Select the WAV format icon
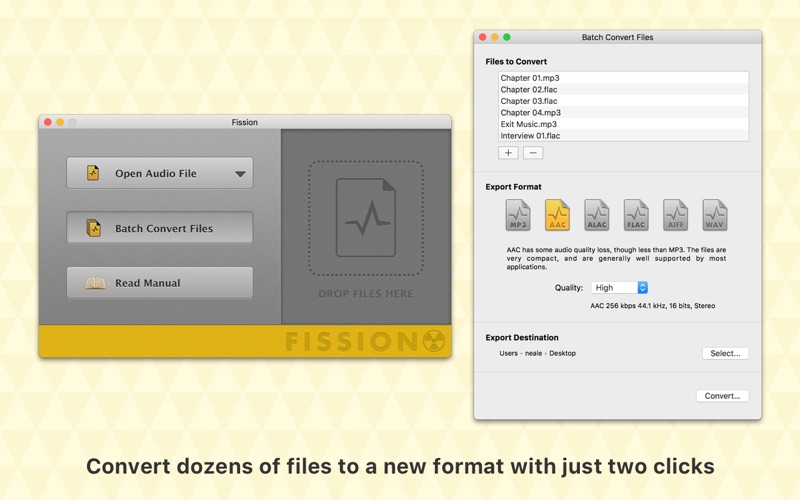The height and width of the screenshot is (500, 800). tap(714, 215)
